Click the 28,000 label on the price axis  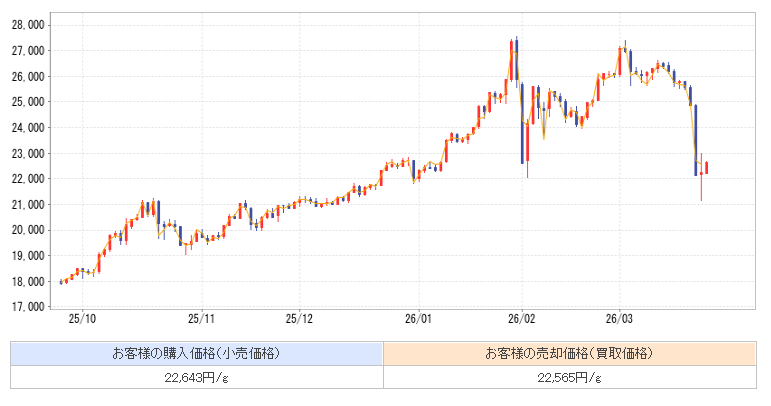[x=26, y=24]
